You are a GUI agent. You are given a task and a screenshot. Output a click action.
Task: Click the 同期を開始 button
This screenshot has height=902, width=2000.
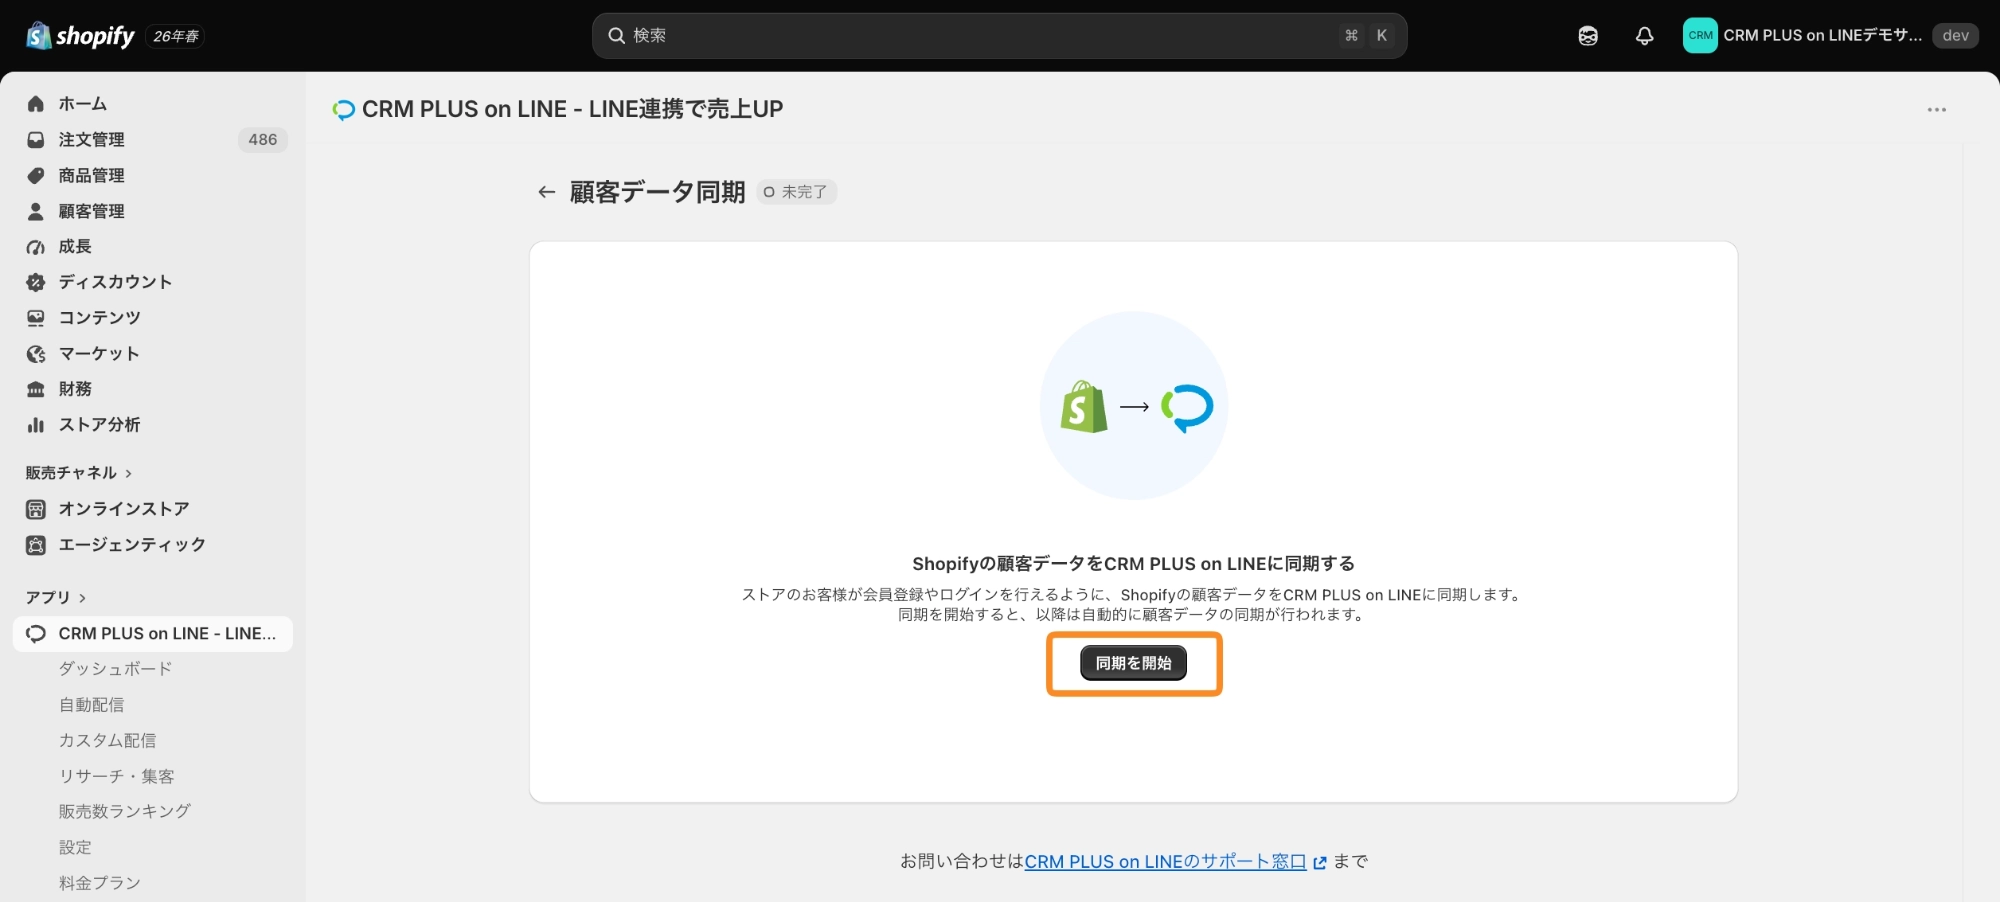pos(1133,663)
